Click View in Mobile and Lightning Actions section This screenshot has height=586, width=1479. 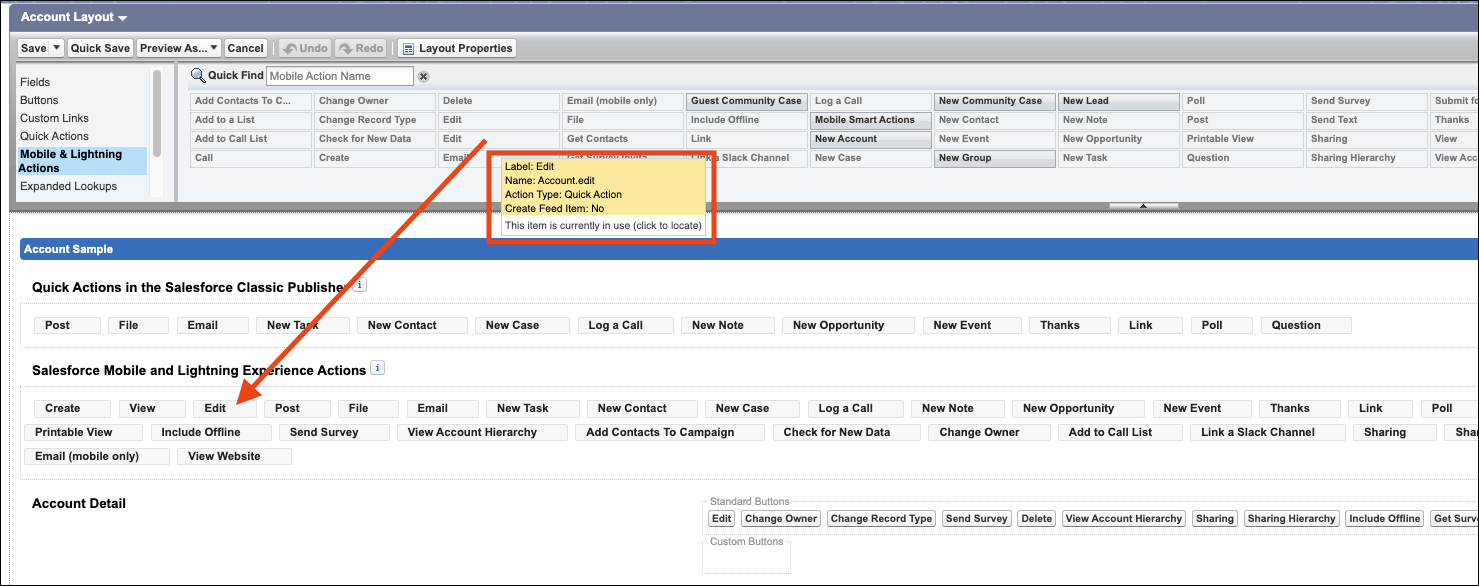pos(152,408)
